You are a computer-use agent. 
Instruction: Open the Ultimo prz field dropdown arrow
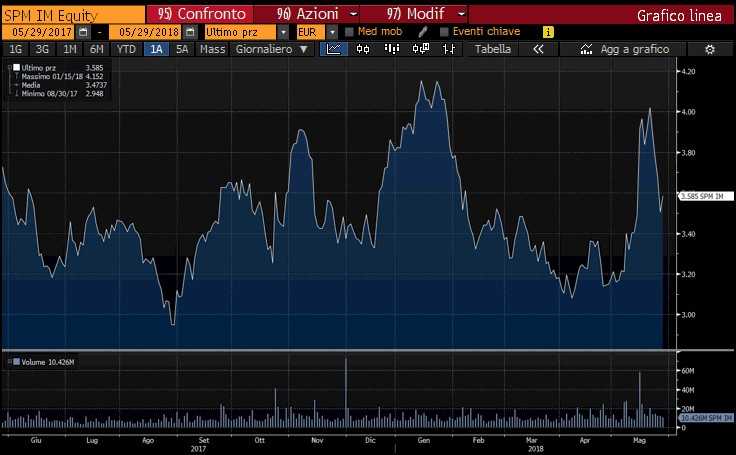pos(283,32)
